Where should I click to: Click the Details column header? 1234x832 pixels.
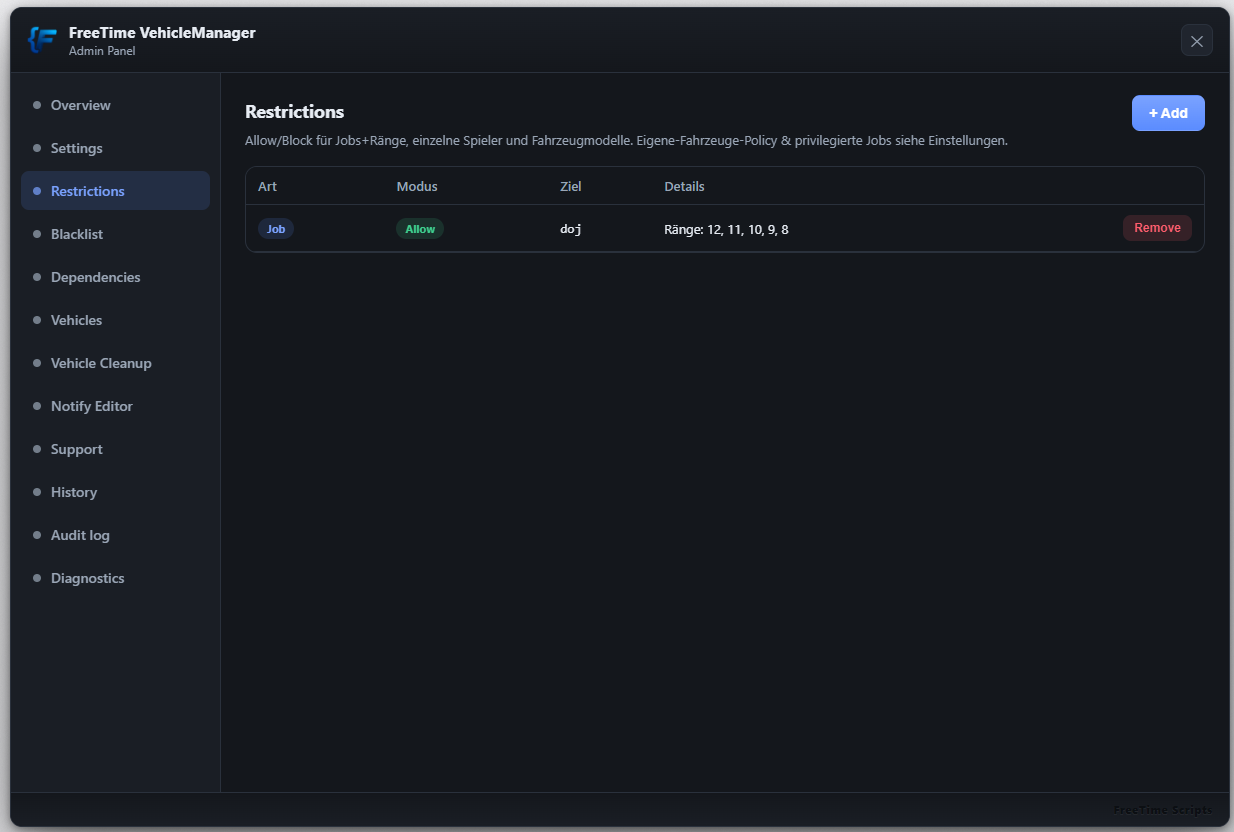click(x=684, y=187)
